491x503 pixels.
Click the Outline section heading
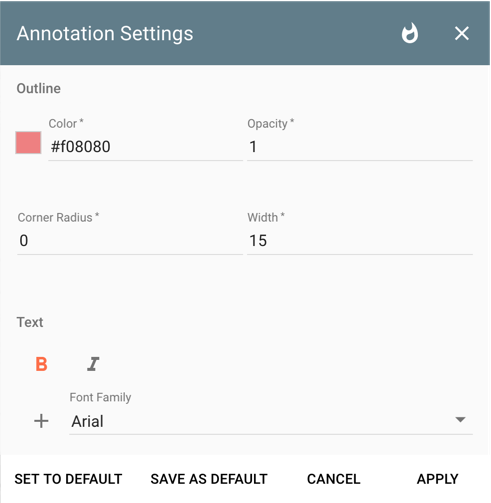coord(39,89)
